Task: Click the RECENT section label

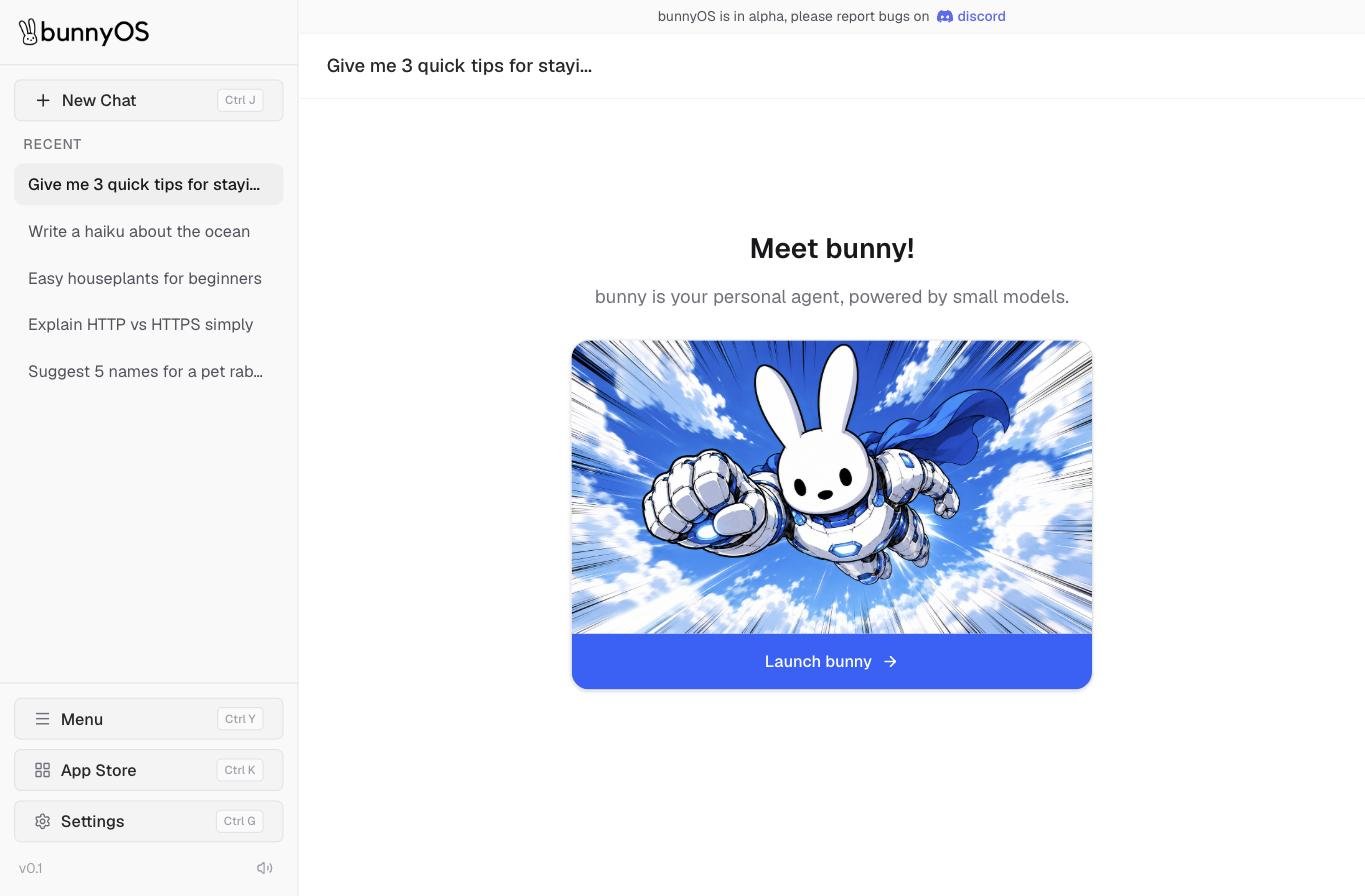Action: 52,144
